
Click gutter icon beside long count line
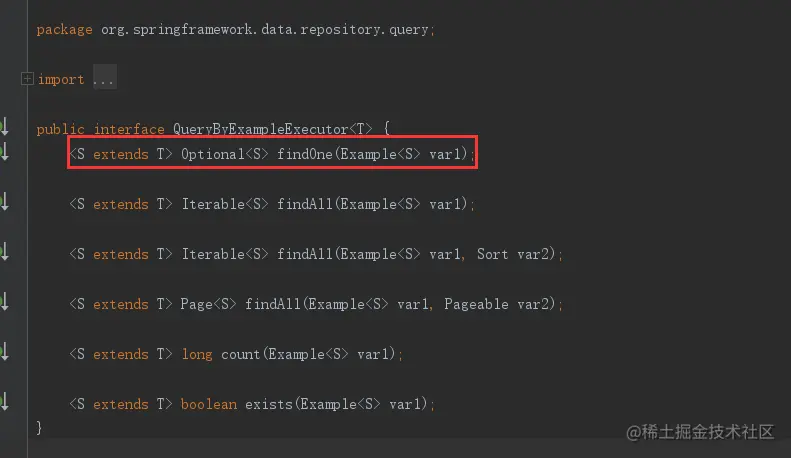click(x=5, y=352)
